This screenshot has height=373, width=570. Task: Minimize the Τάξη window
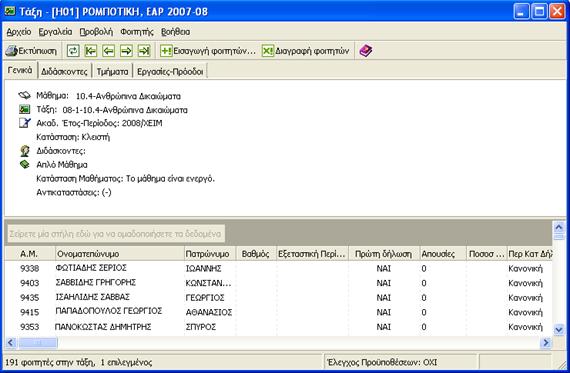521,12
